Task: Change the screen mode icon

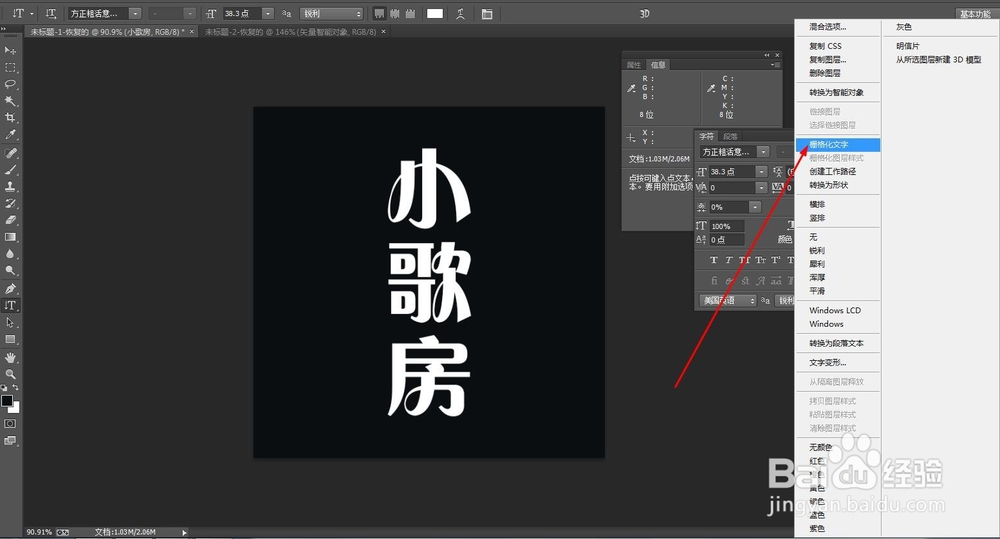Action: click(10, 441)
